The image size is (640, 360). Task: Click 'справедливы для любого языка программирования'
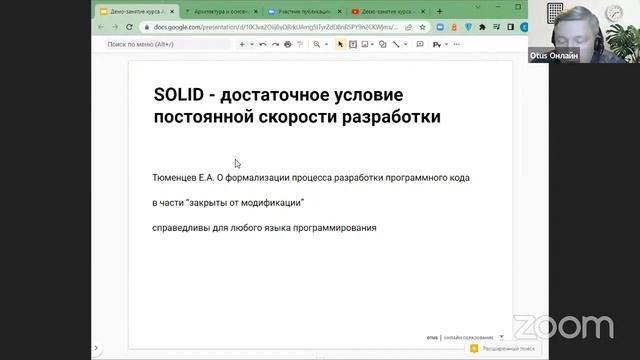tap(264, 228)
